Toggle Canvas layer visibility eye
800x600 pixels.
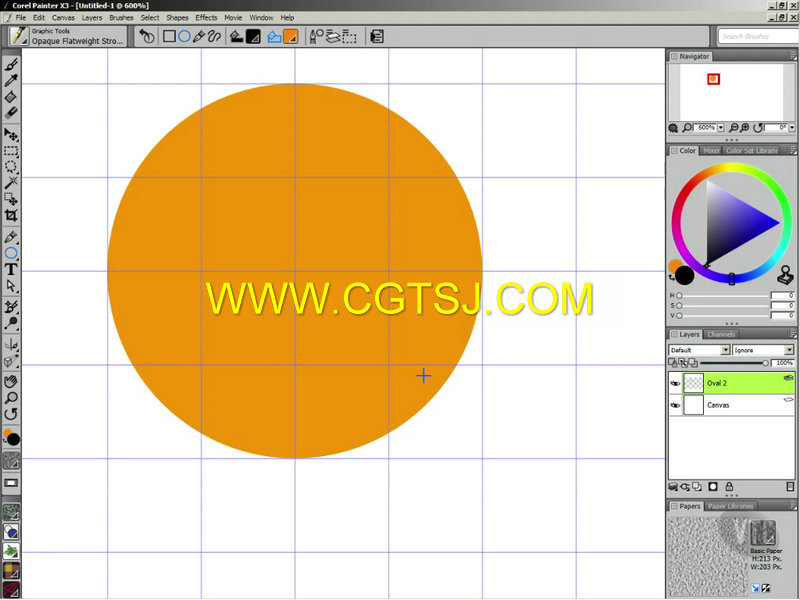675,405
